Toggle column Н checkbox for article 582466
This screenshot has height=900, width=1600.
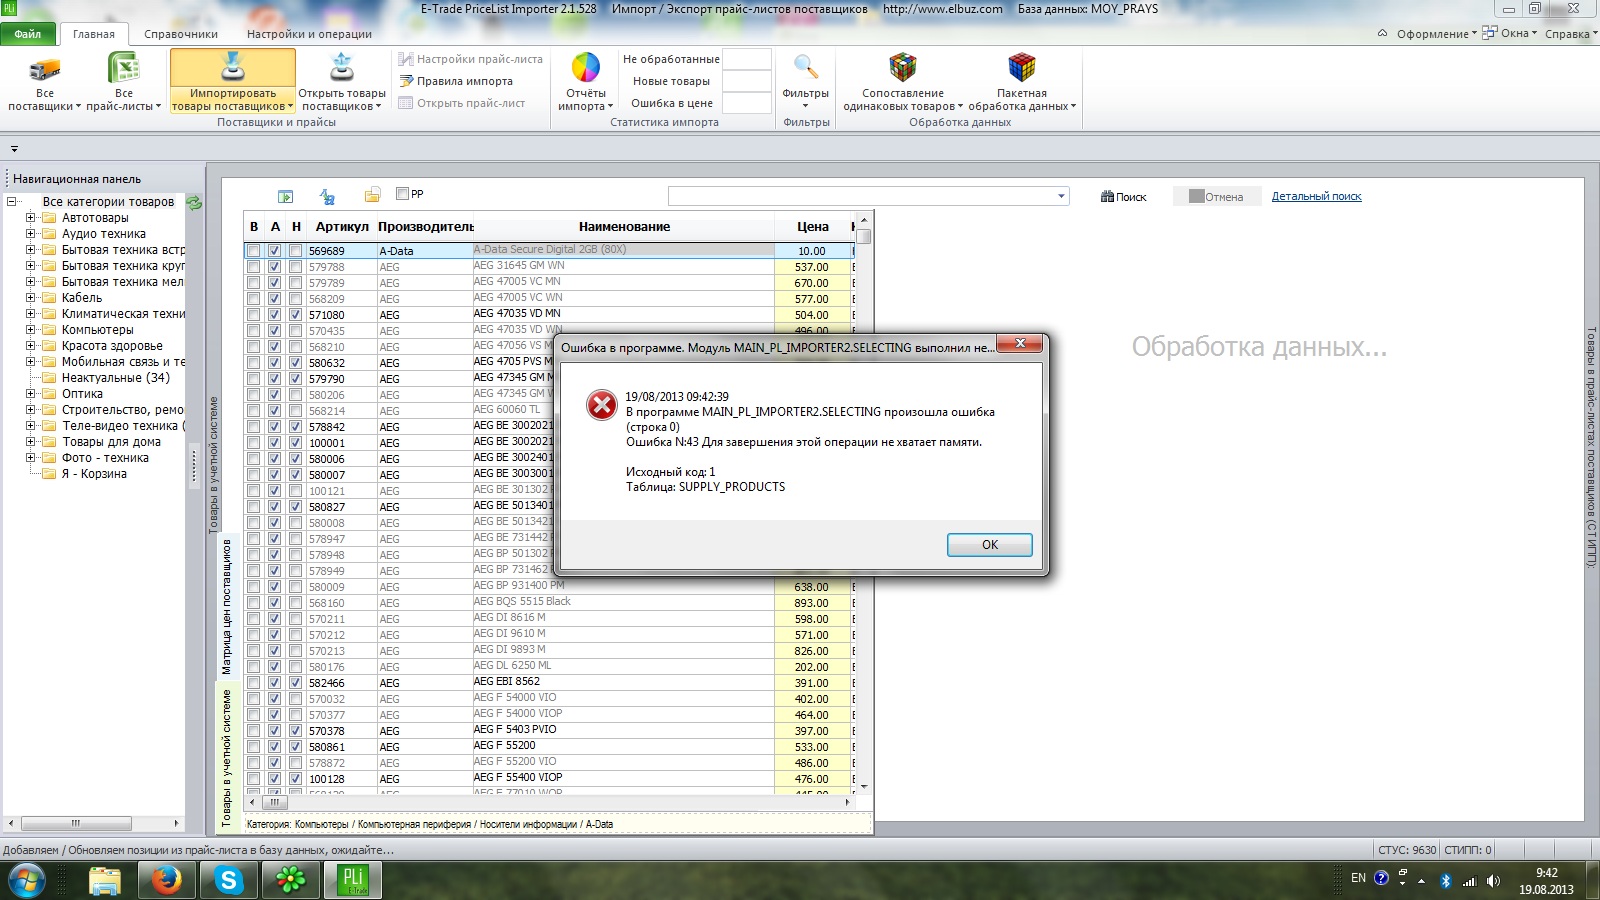click(295, 683)
